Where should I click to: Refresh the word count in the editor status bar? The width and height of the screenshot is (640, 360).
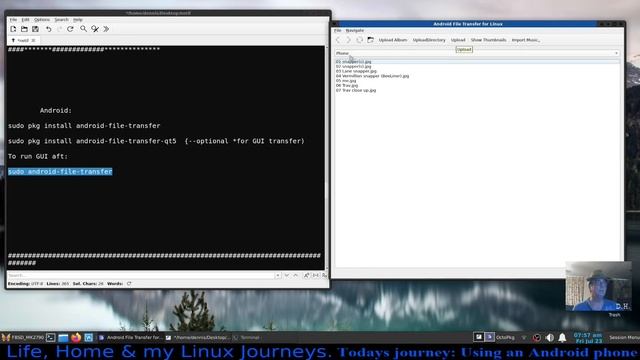(x=129, y=284)
